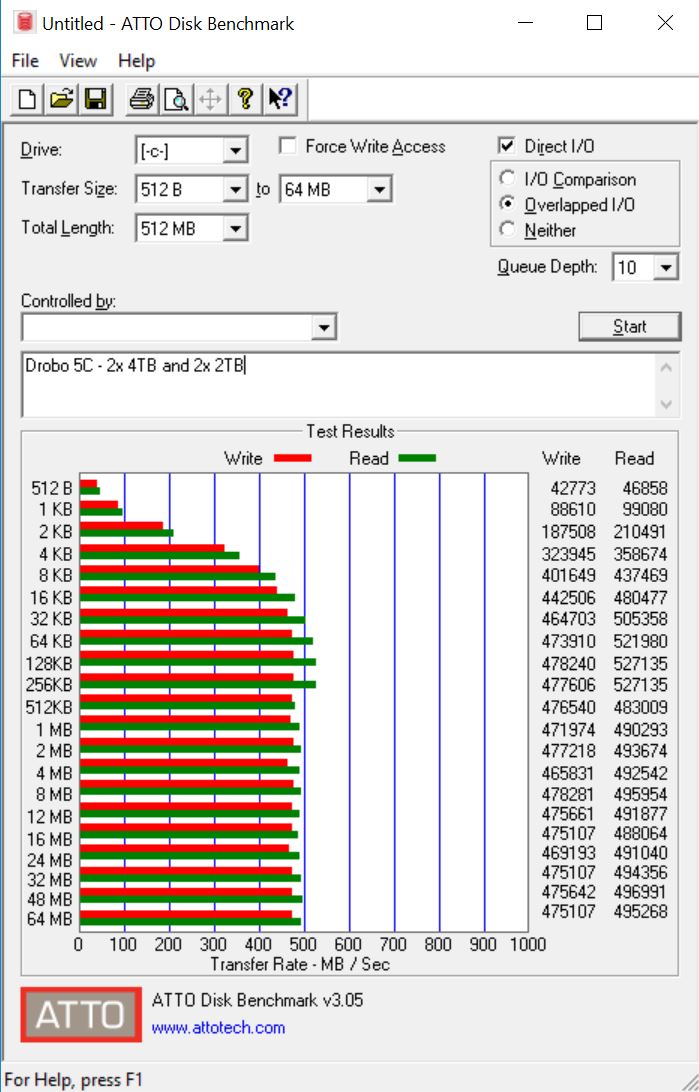This screenshot has height=1092, width=699.
Task: Click the yellow question mark About icon
Action: 244,99
